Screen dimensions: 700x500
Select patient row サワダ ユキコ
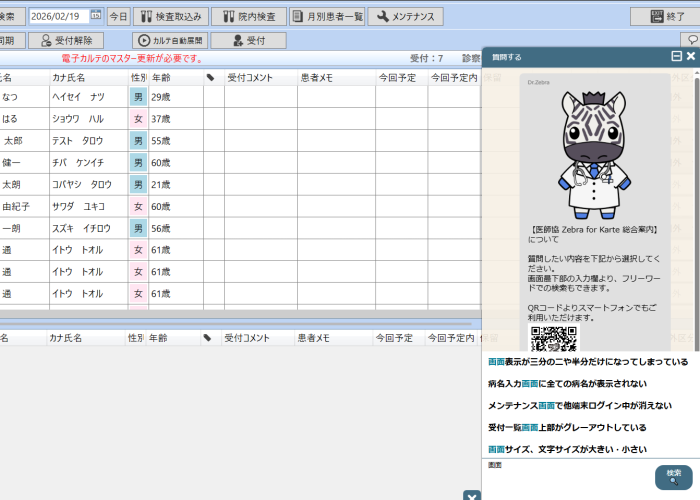[241, 206]
